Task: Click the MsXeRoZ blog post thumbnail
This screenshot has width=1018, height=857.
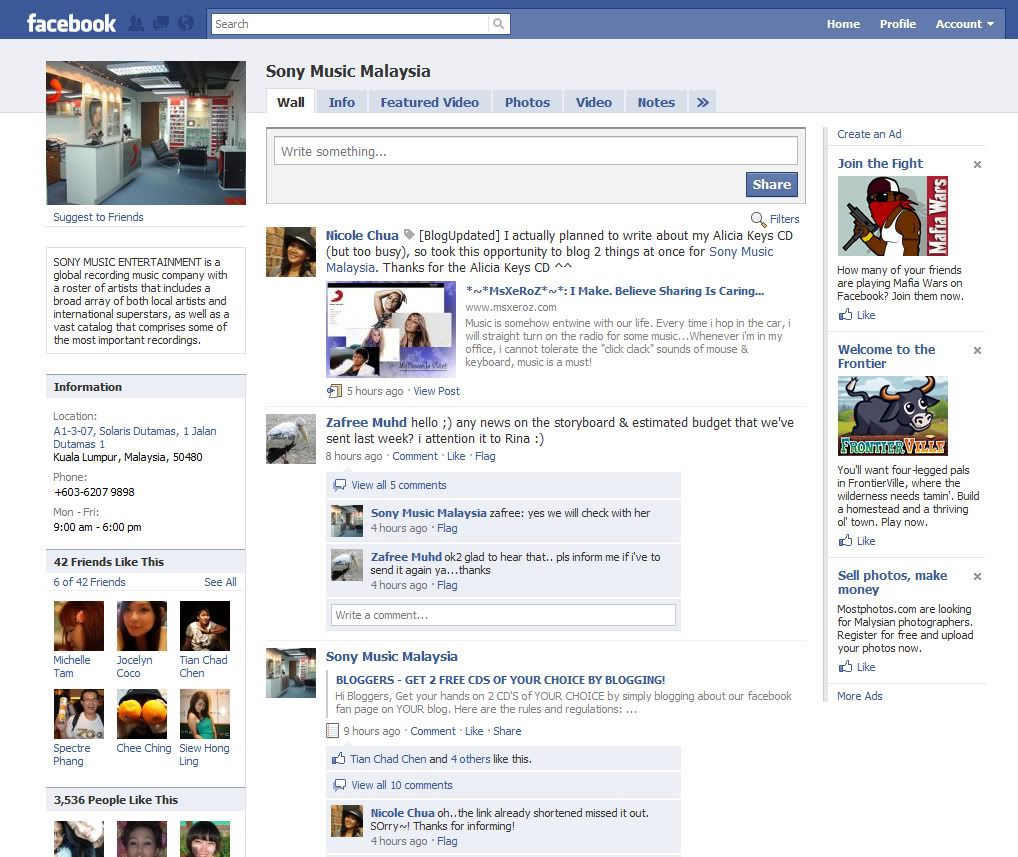Action: (x=391, y=329)
